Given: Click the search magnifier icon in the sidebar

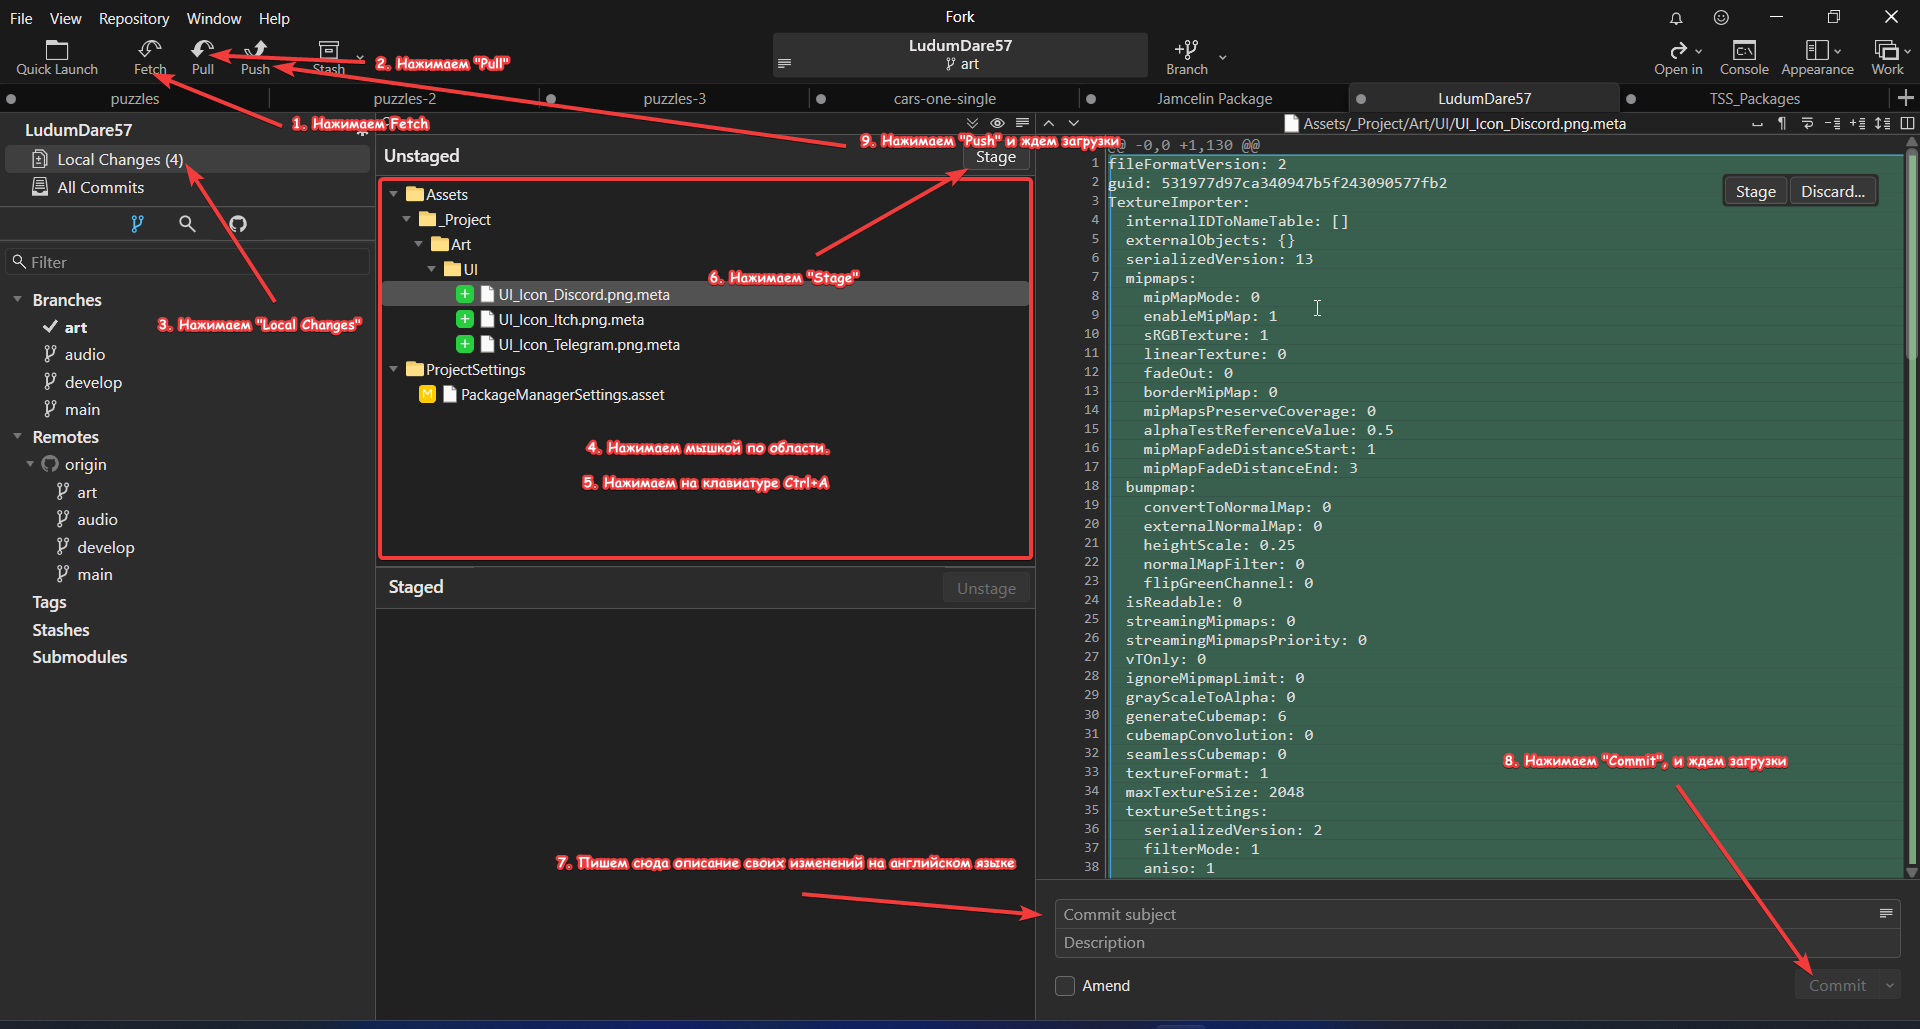Looking at the screenshot, I should pyautogui.click(x=187, y=224).
